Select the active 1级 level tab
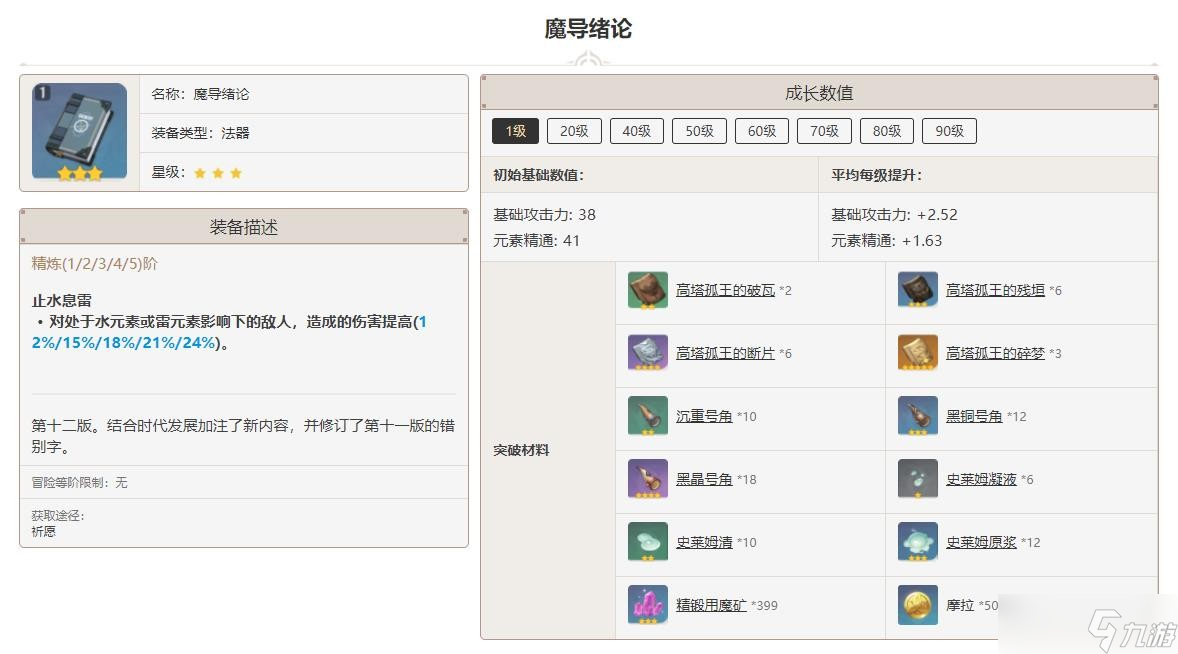 [515, 131]
